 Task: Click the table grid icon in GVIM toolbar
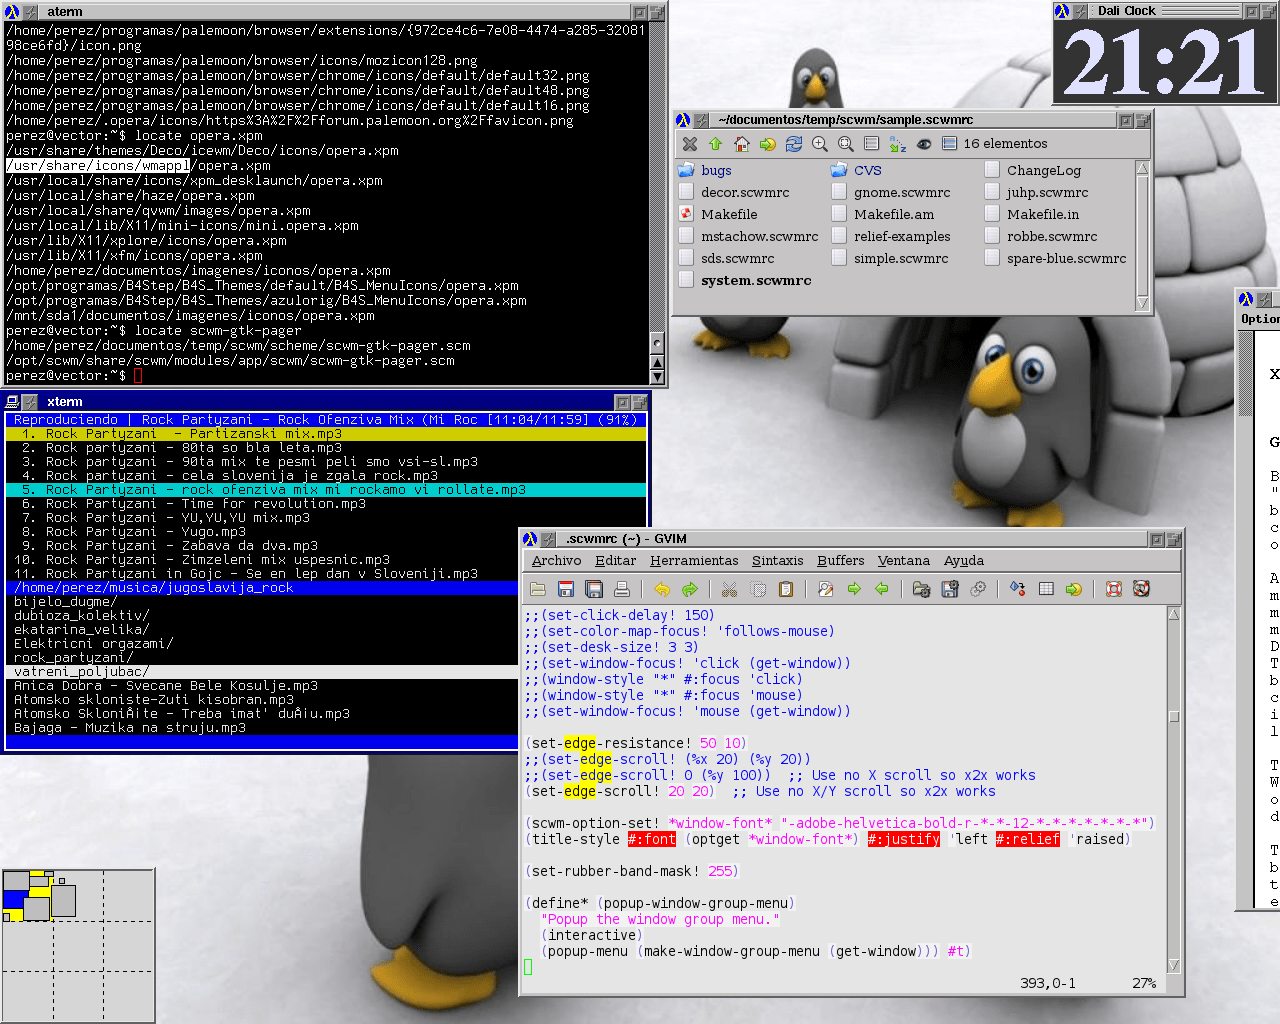[1046, 589]
